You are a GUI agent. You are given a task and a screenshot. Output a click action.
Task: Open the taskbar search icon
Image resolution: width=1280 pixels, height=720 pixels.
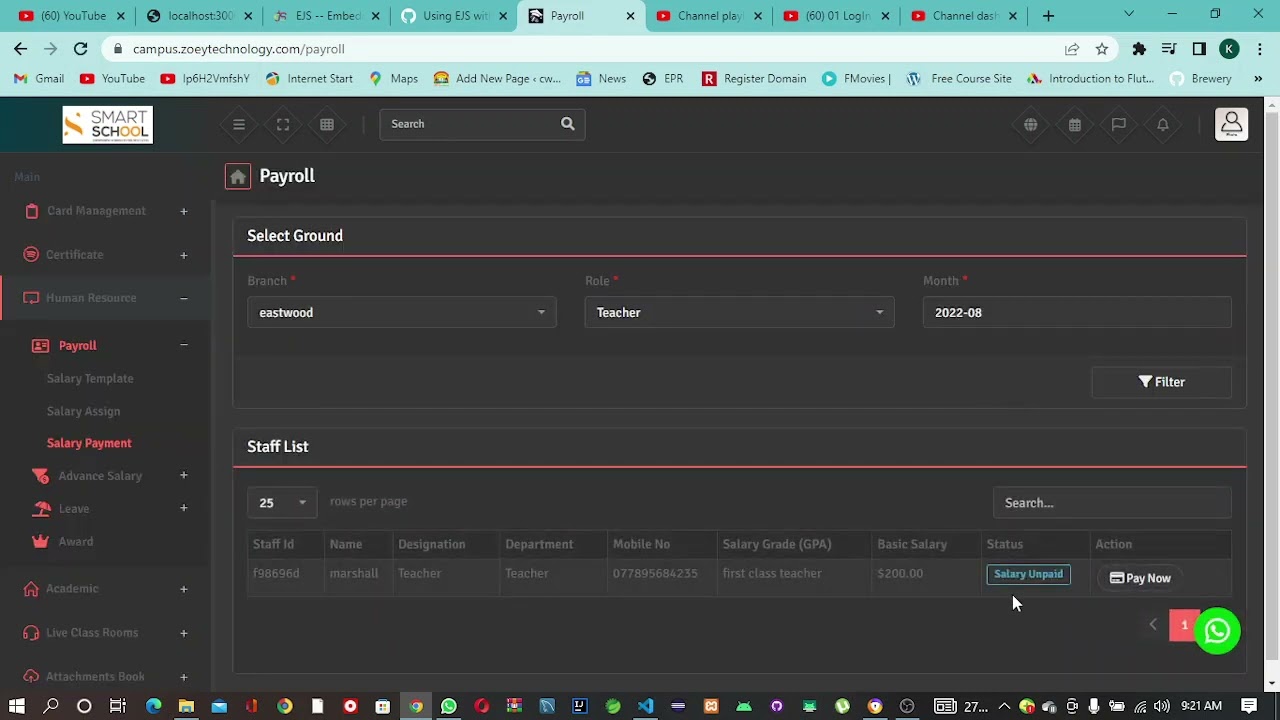point(50,706)
